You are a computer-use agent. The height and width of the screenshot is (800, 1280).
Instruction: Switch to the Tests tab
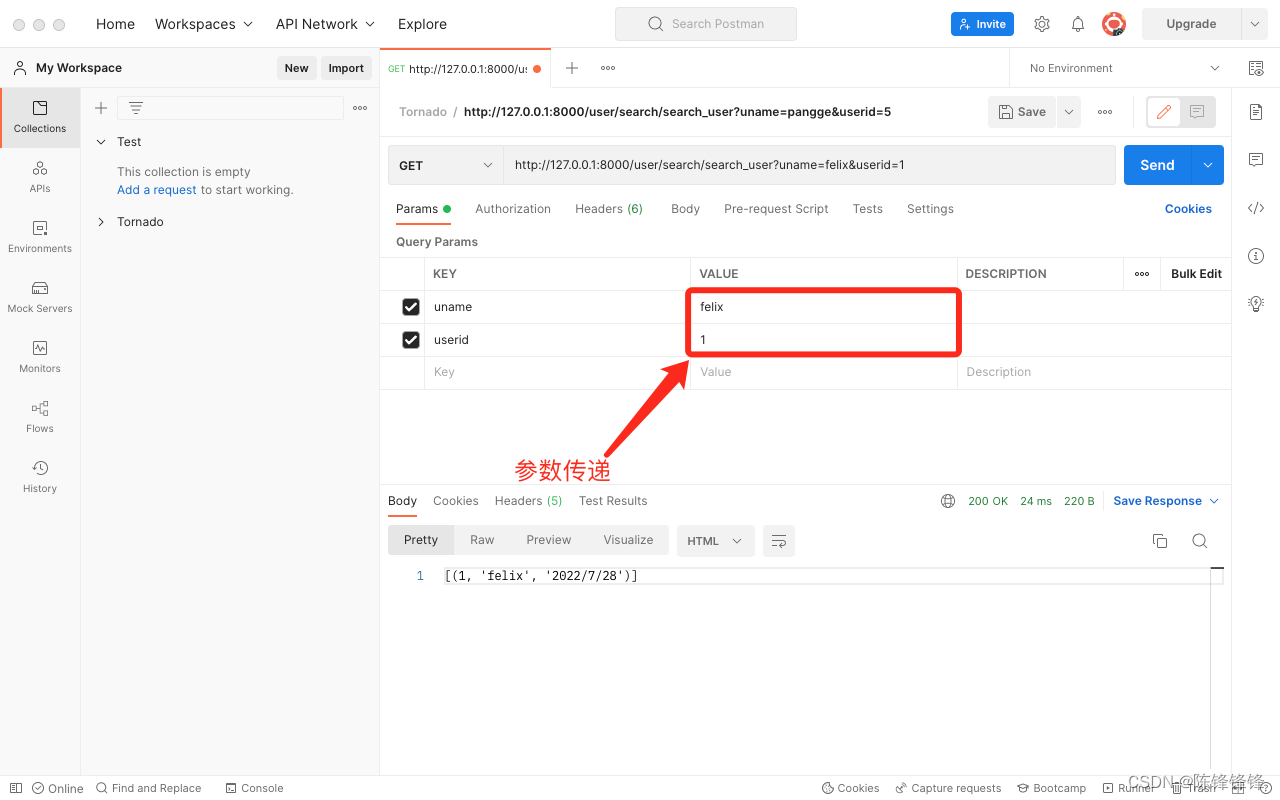(867, 209)
